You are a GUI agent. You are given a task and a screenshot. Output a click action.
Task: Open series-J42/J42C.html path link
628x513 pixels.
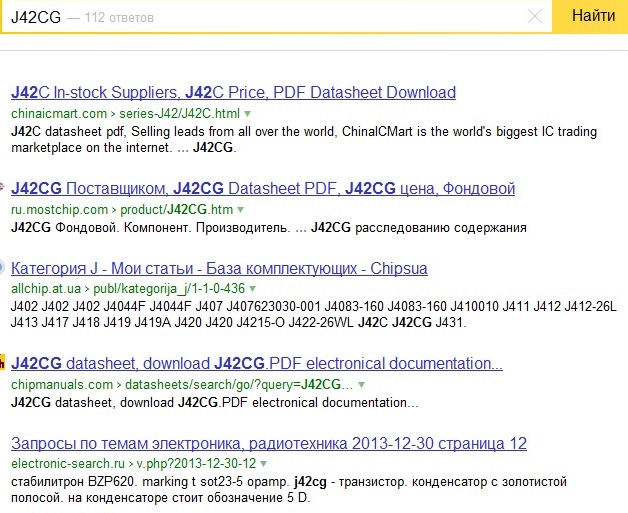pyautogui.click(x=179, y=114)
